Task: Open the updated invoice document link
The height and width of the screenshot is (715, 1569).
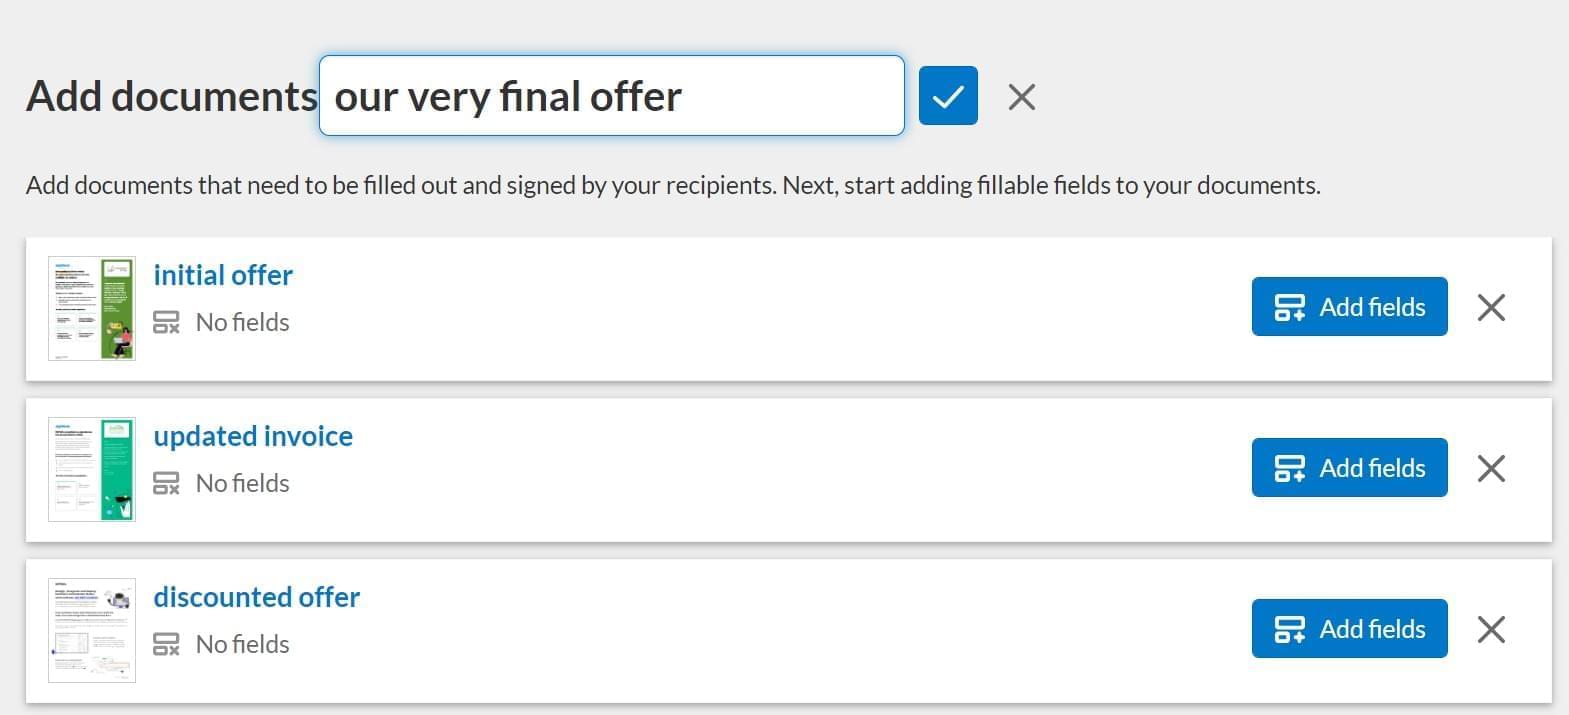Action: point(253,436)
